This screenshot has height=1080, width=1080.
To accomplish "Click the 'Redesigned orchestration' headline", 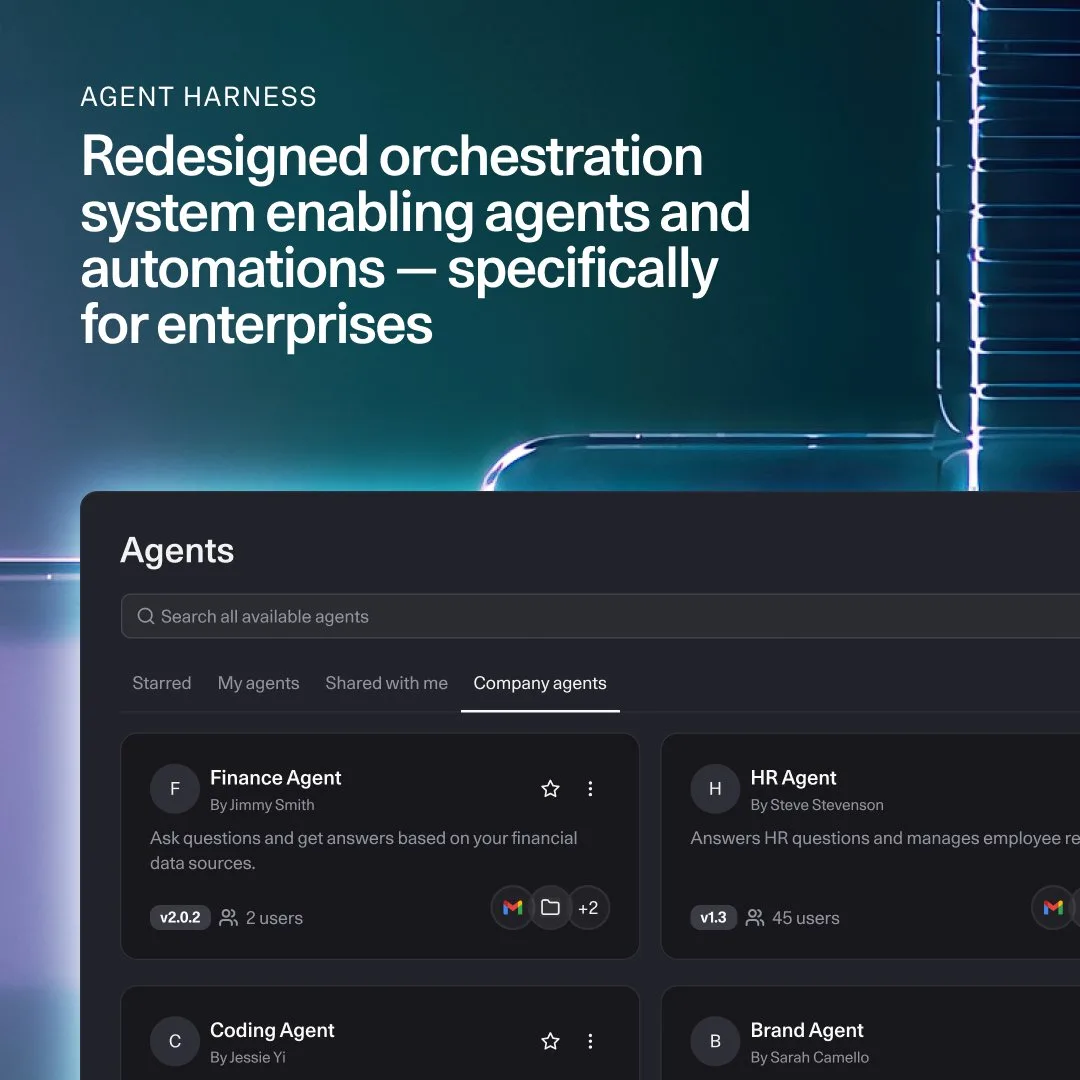I will tap(392, 156).
